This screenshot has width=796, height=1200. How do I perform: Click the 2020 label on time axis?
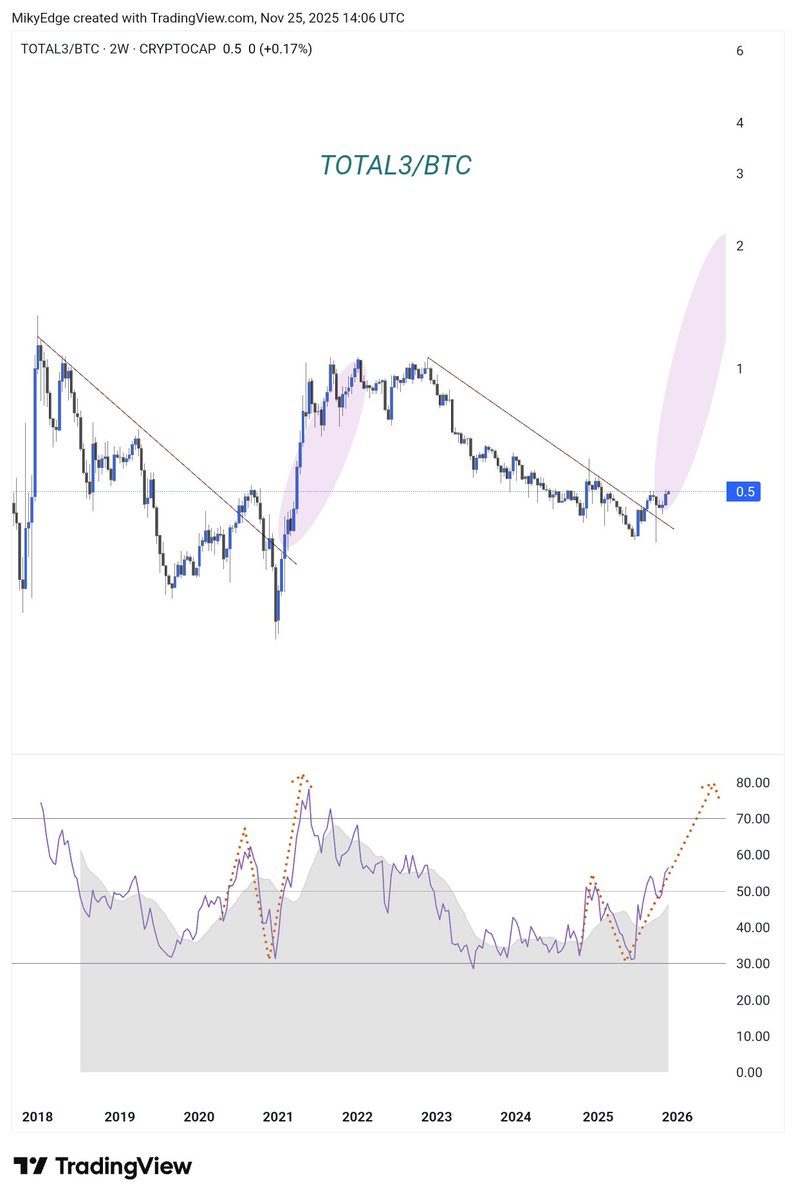[198, 1115]
